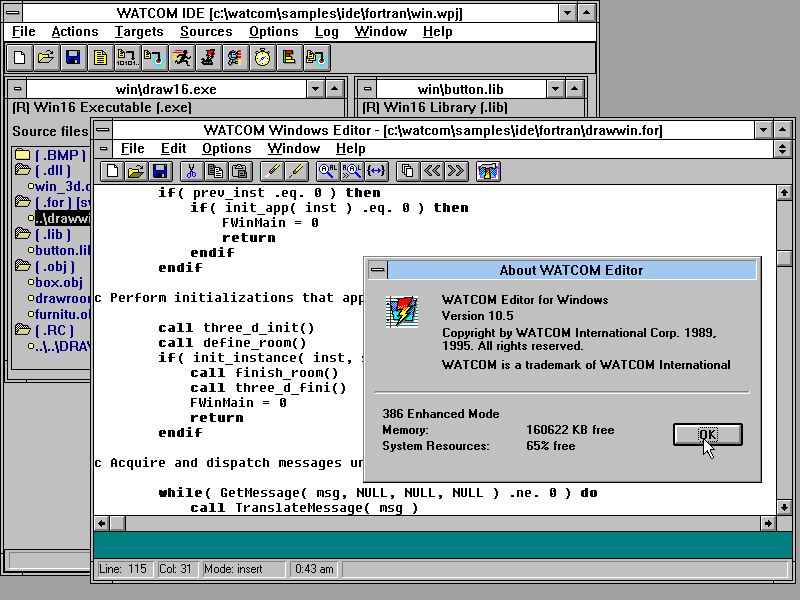Click the make-all icon at IDE toolbar end

(x=316, y=57)
